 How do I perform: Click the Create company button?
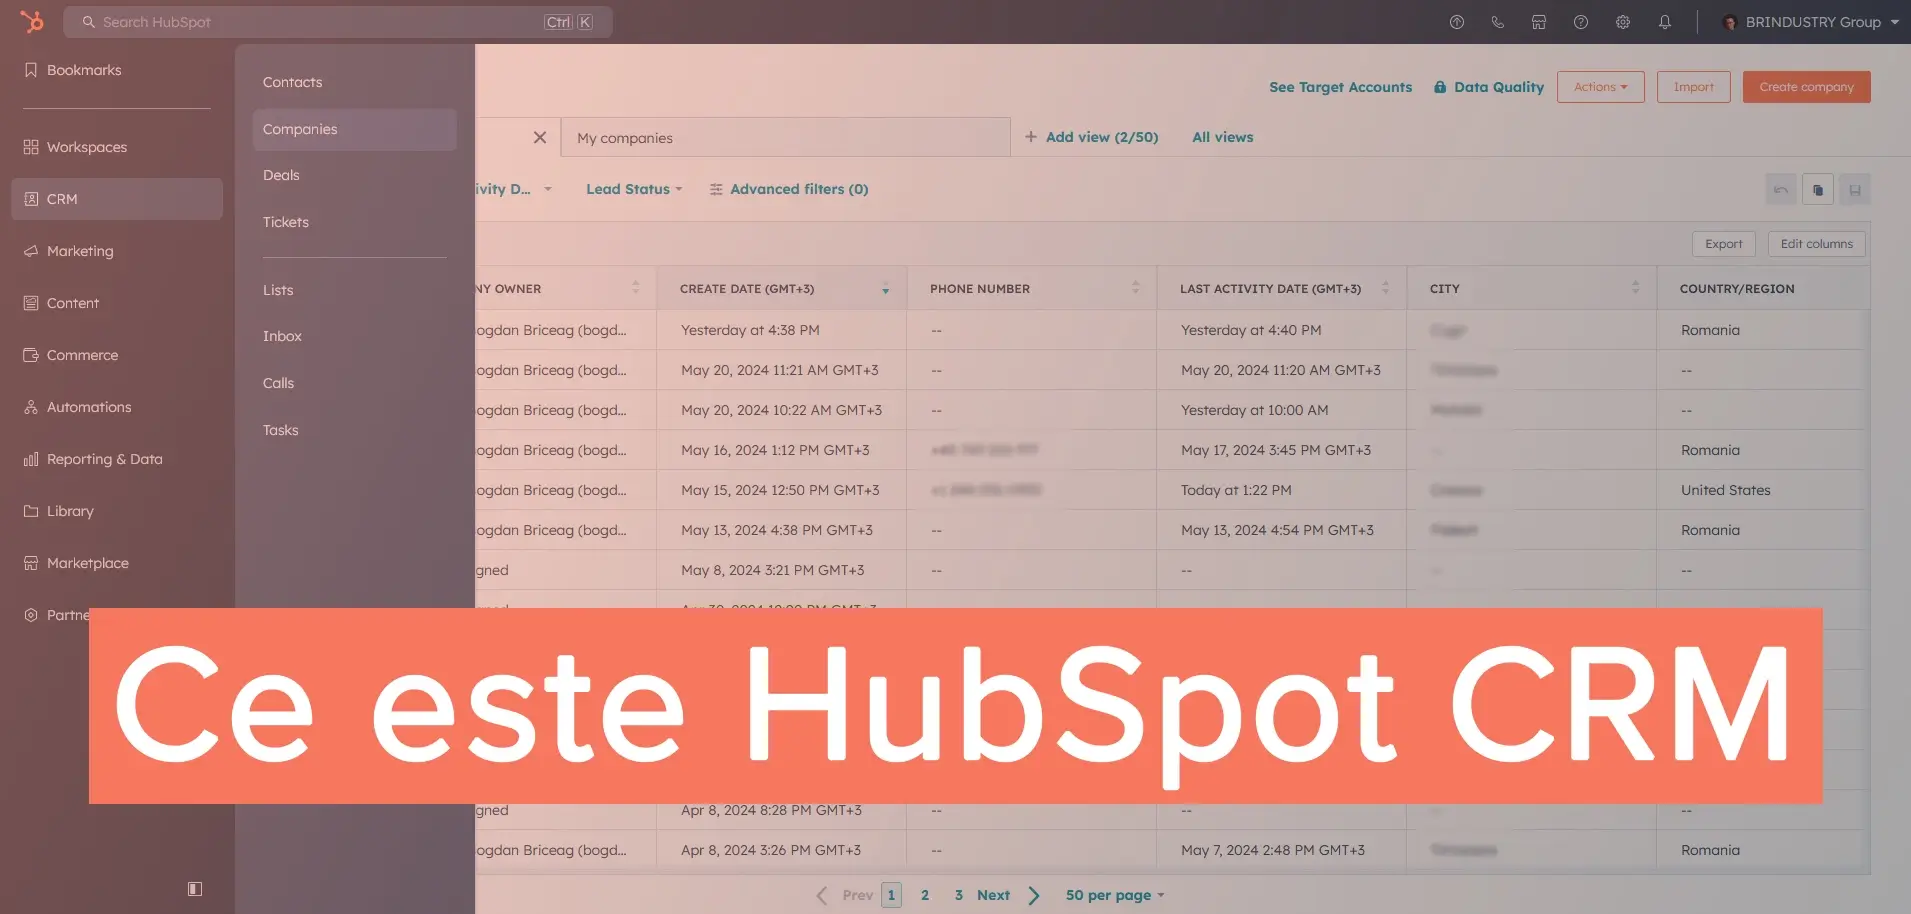click(x=1806, y=87)
